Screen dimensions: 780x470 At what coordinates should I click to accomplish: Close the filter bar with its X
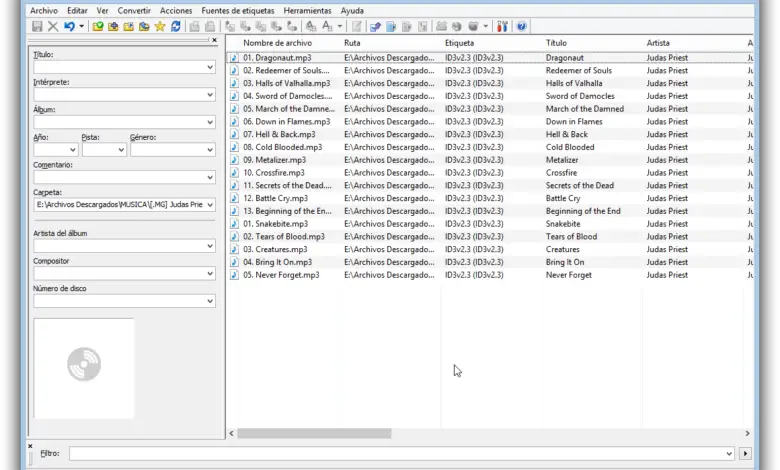[x=30, y=446]
